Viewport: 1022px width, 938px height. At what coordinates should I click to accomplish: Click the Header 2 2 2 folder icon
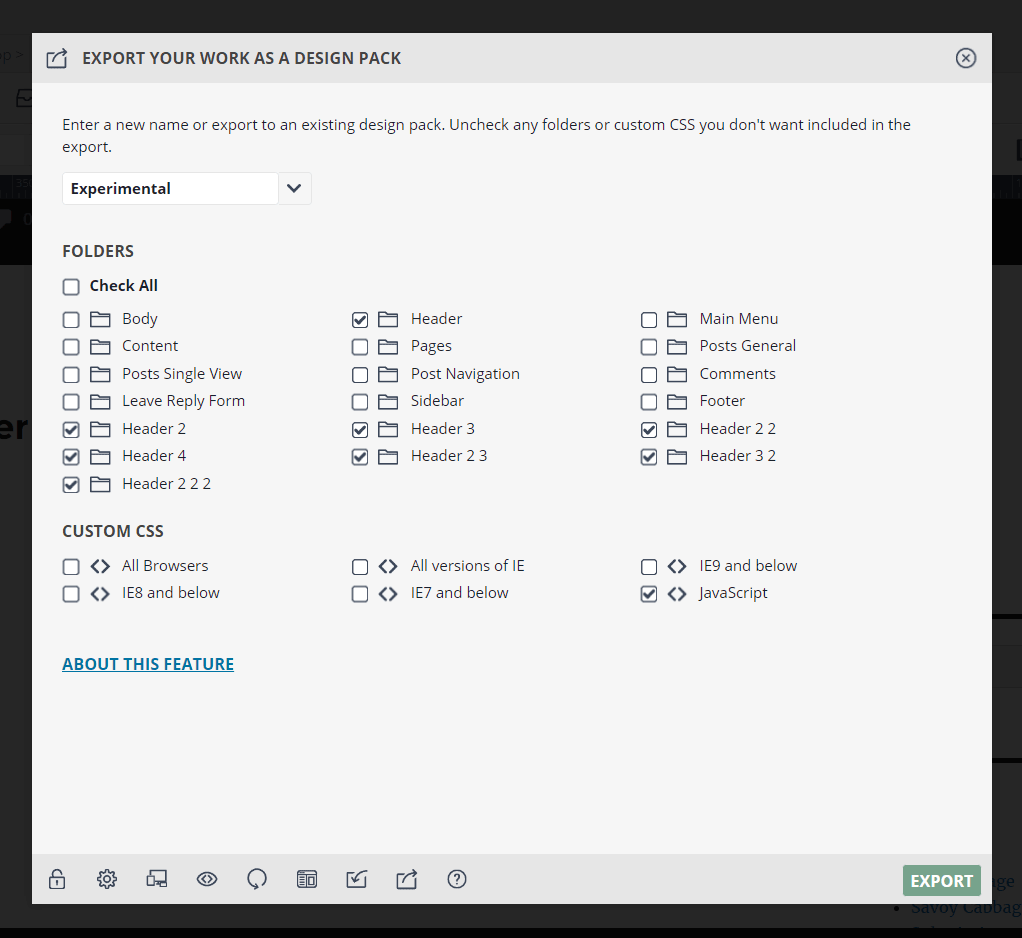(100, 484)
